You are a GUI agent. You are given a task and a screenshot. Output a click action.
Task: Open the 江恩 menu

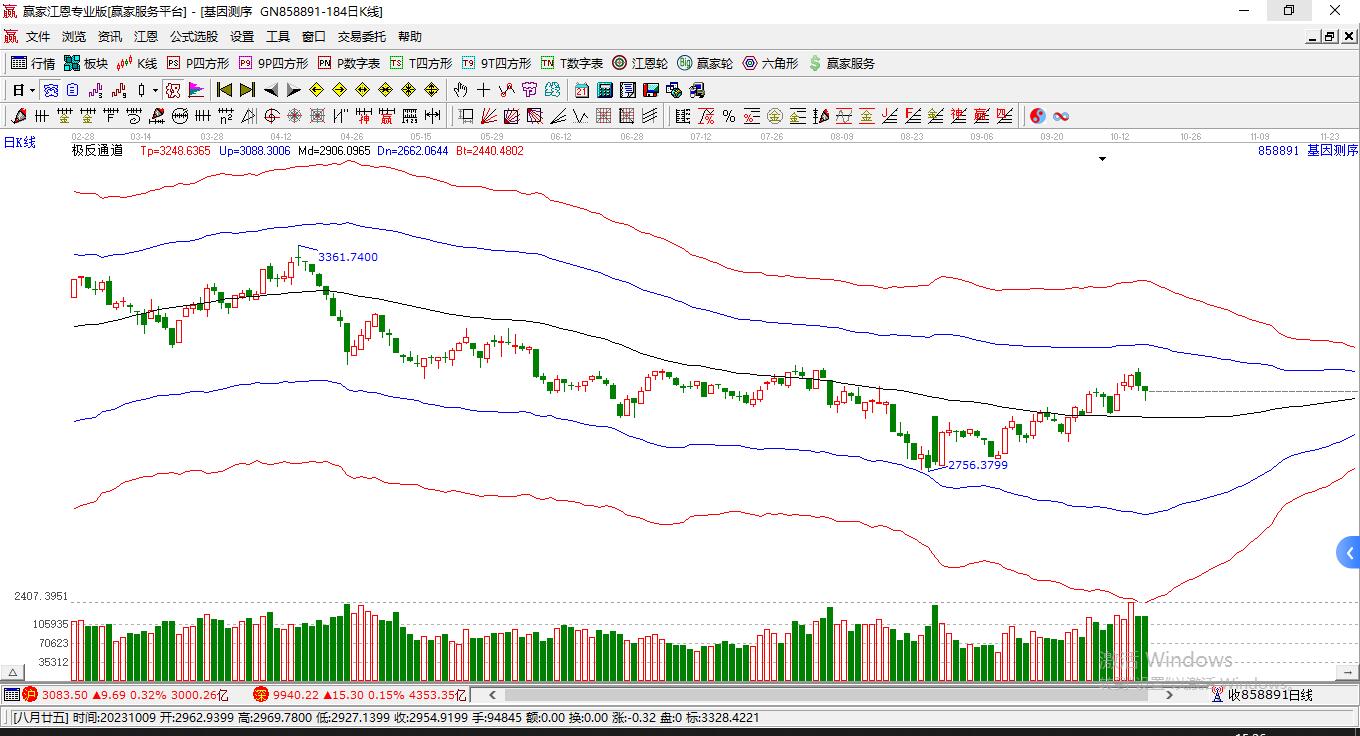click(146, 36)
